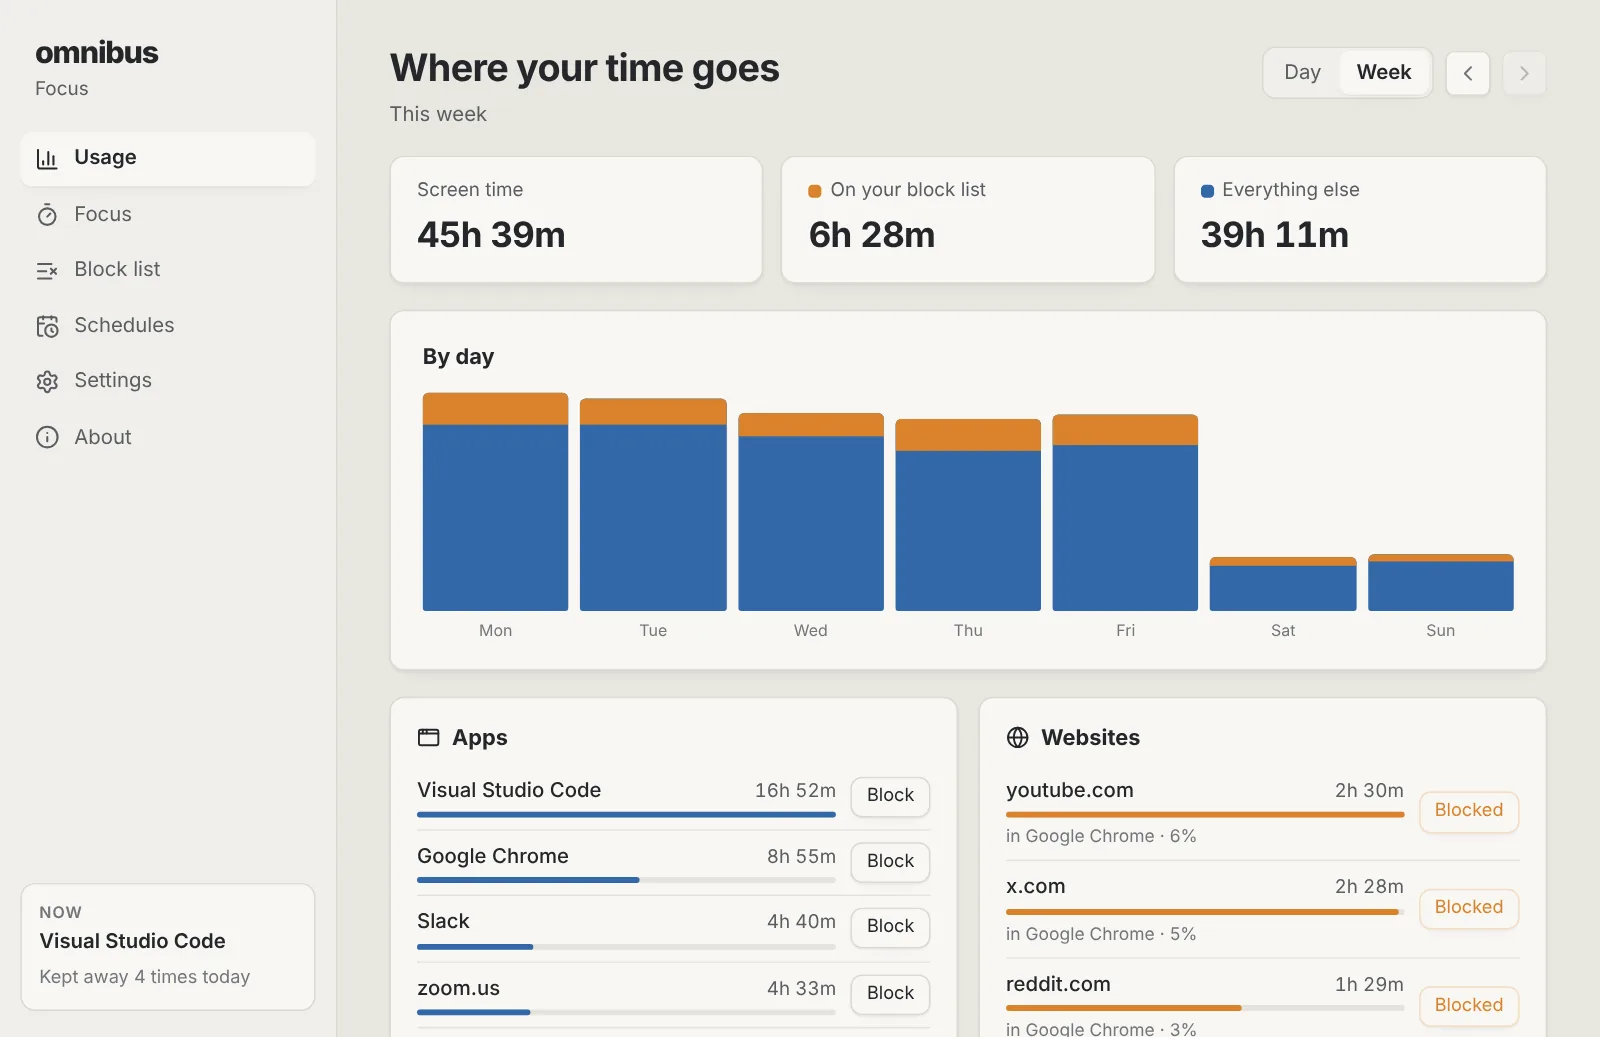This screenshot has height=1037, width=1600.
Task: Toggle Blocked status for x.com
Action: 1469,908
